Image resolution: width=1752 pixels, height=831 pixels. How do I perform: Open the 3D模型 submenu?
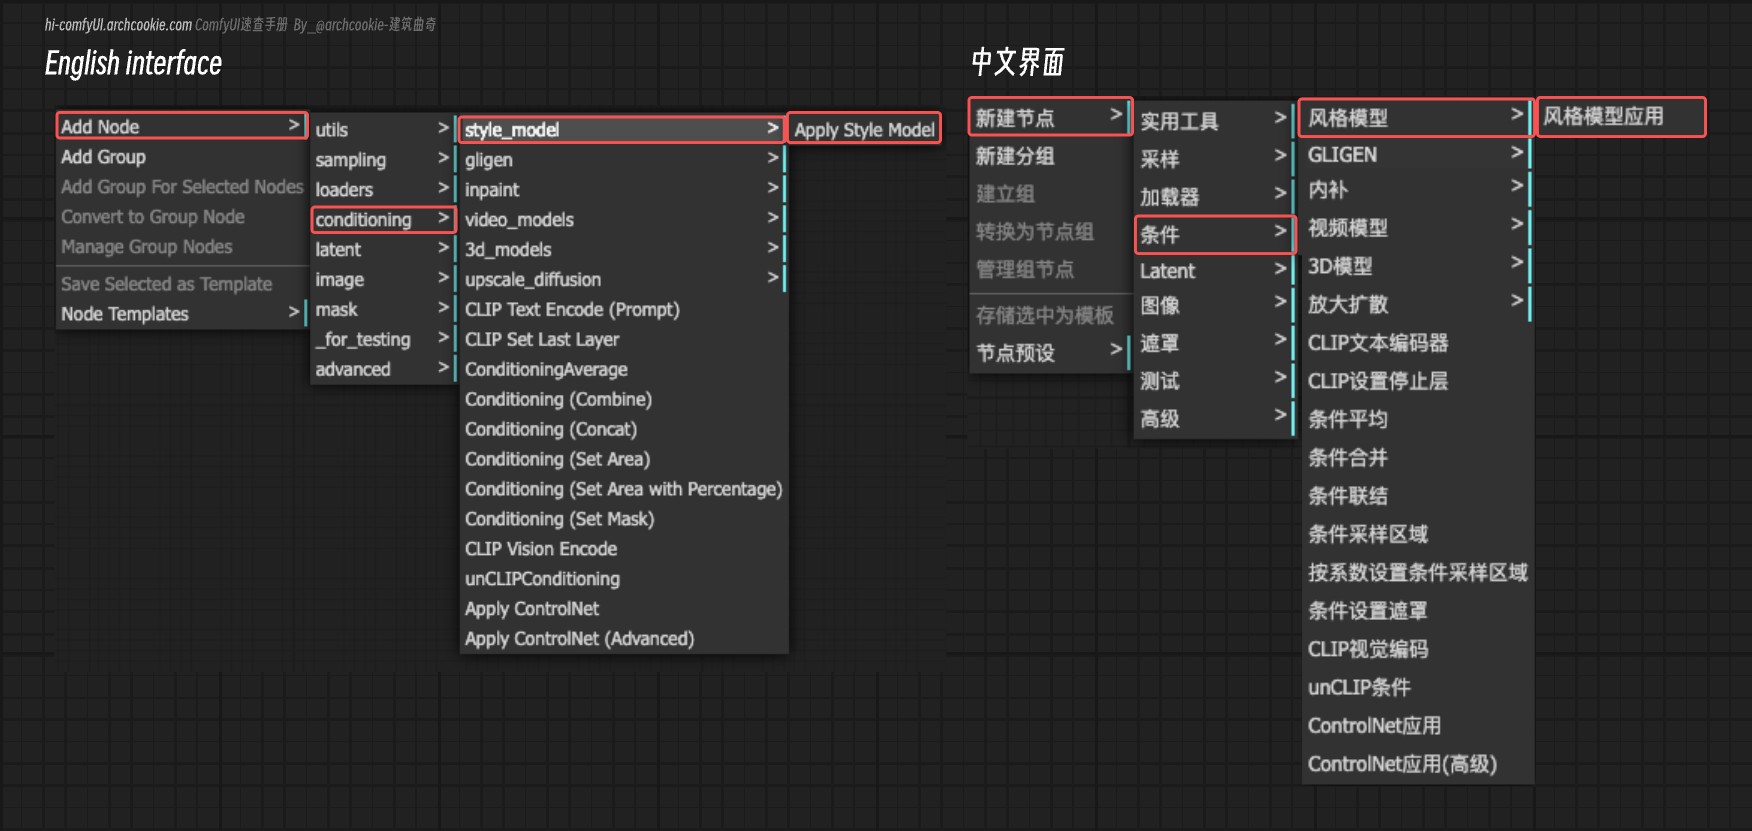tap(1415, 266)
